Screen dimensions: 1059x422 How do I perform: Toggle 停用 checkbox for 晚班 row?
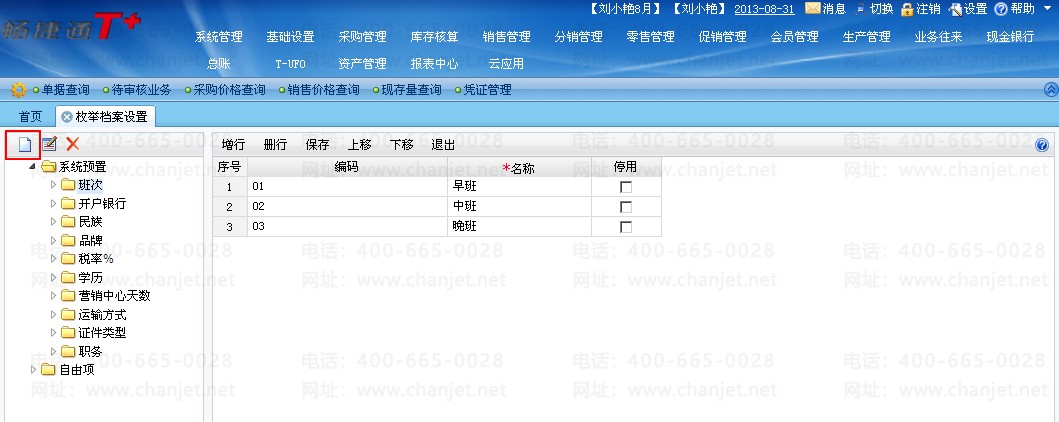626,227
